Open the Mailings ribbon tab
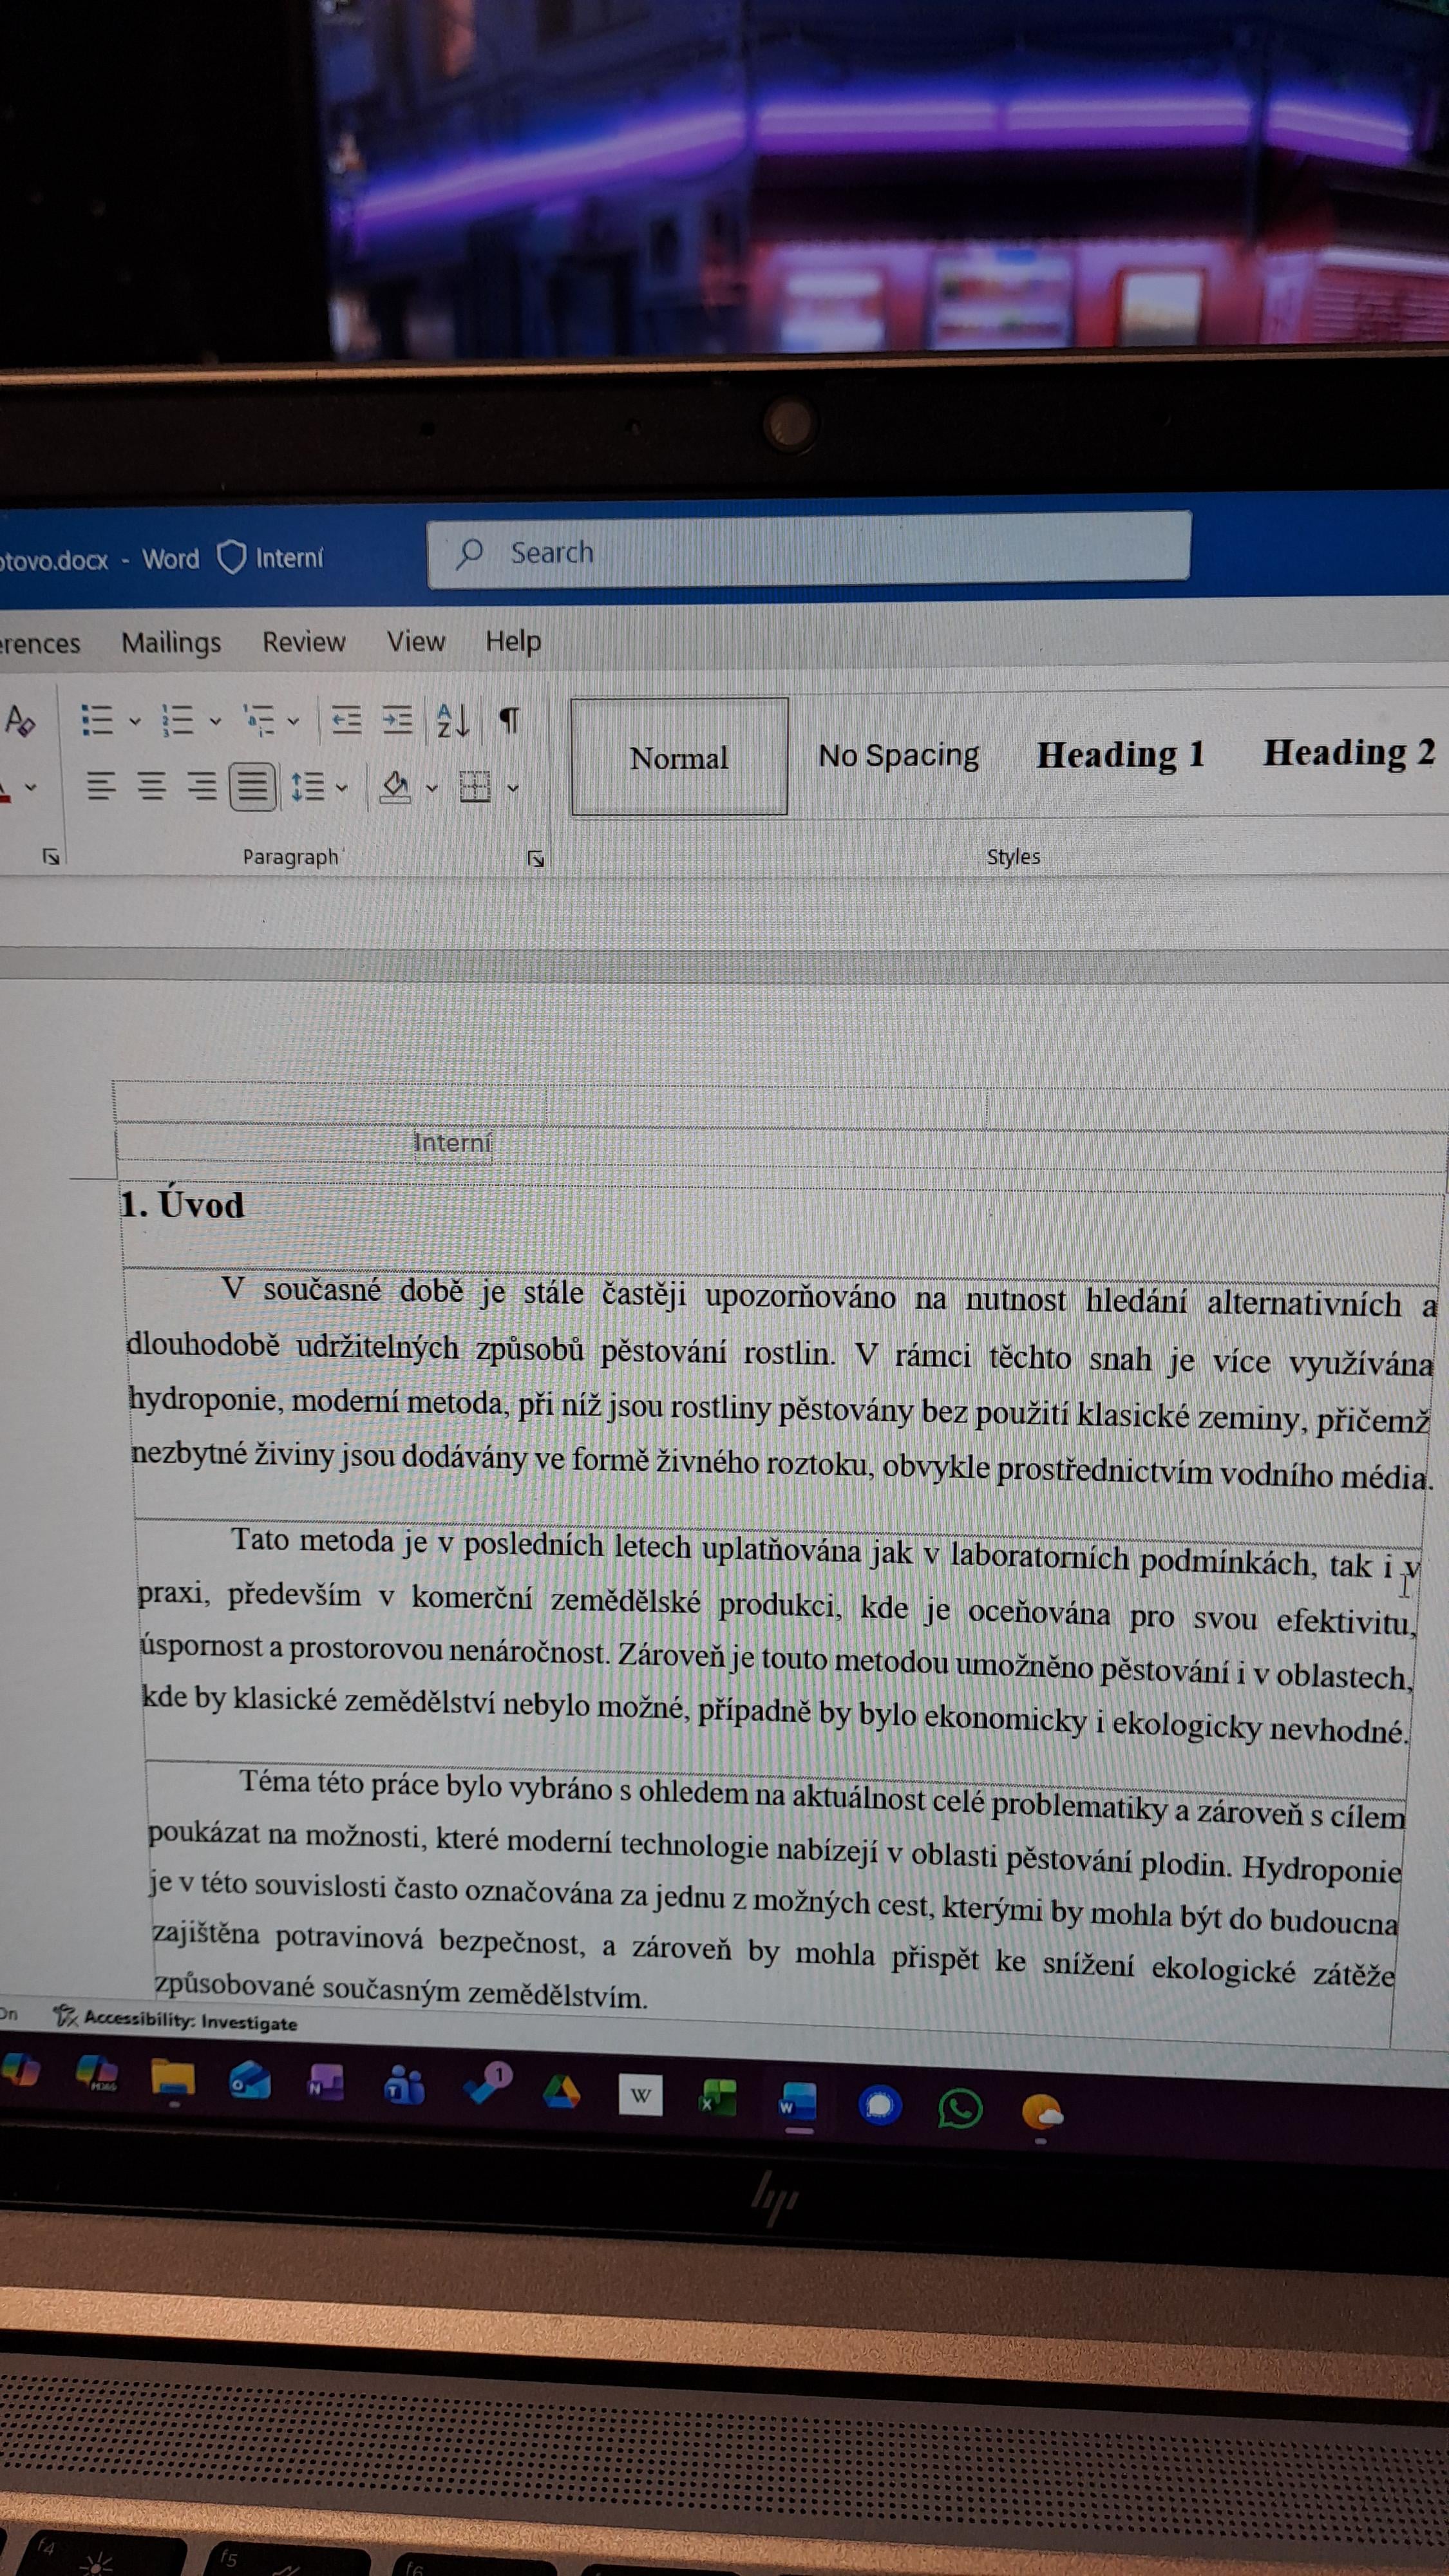1449x2576 pixels. (171, 642)
